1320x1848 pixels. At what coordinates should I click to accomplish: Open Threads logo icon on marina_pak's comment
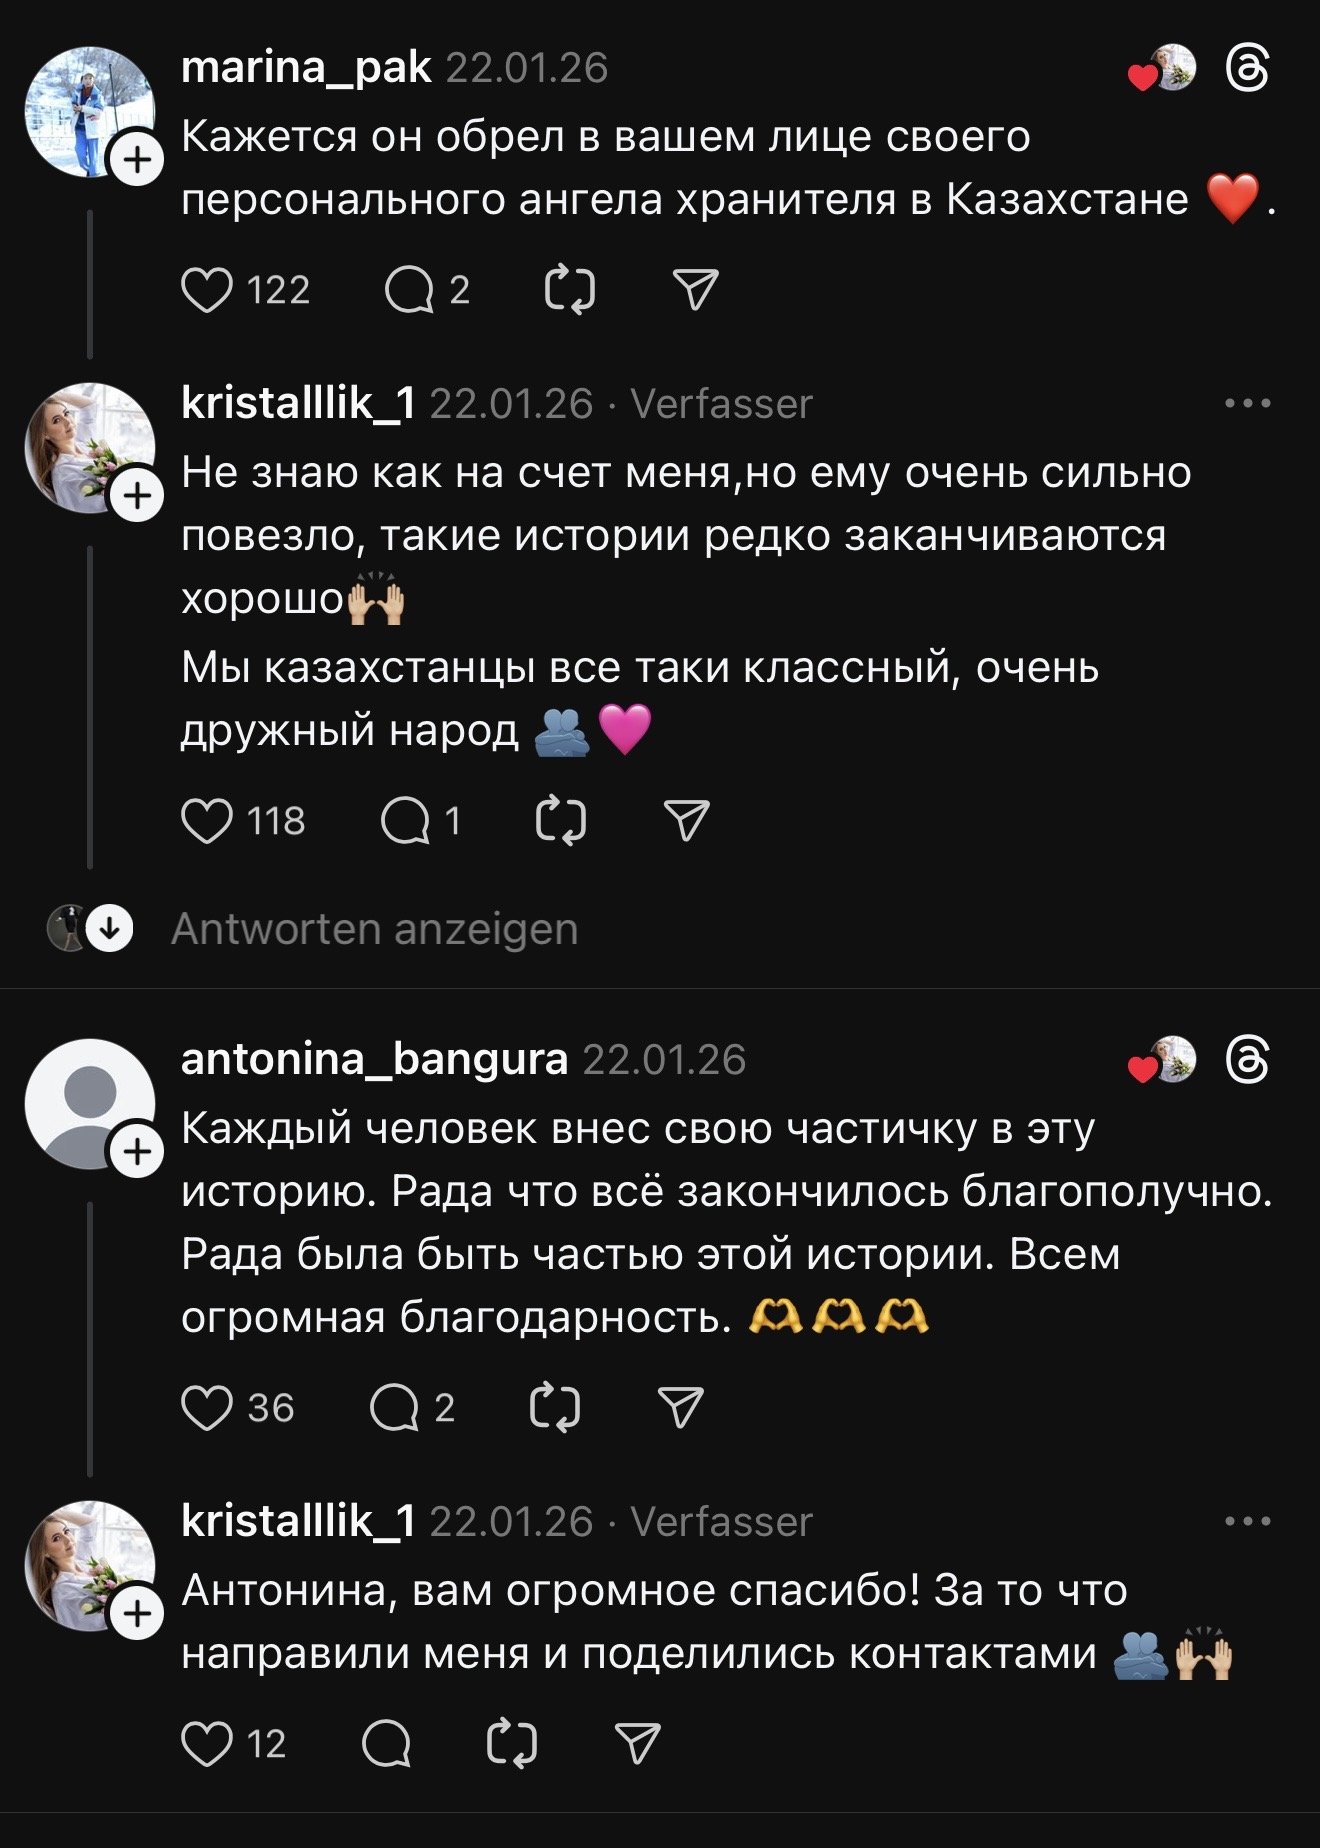point(1248,70)
